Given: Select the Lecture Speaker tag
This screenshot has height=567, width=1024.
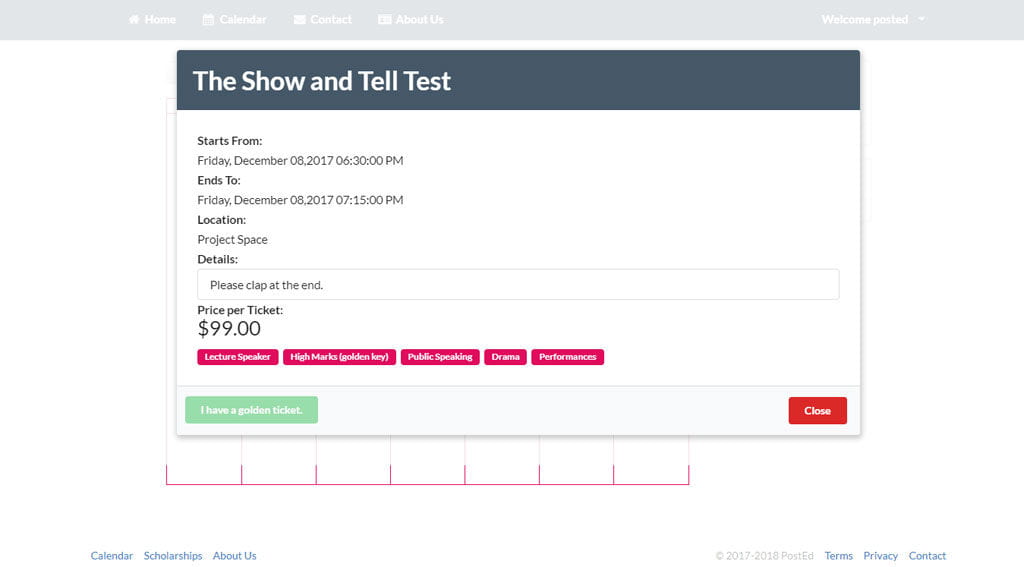Looking at the screenshot, I should point(237,357).
